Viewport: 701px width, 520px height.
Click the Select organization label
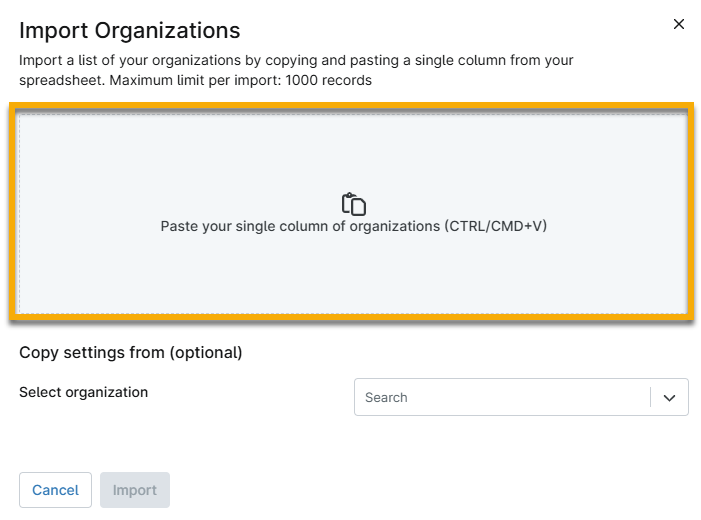(83, 392)
